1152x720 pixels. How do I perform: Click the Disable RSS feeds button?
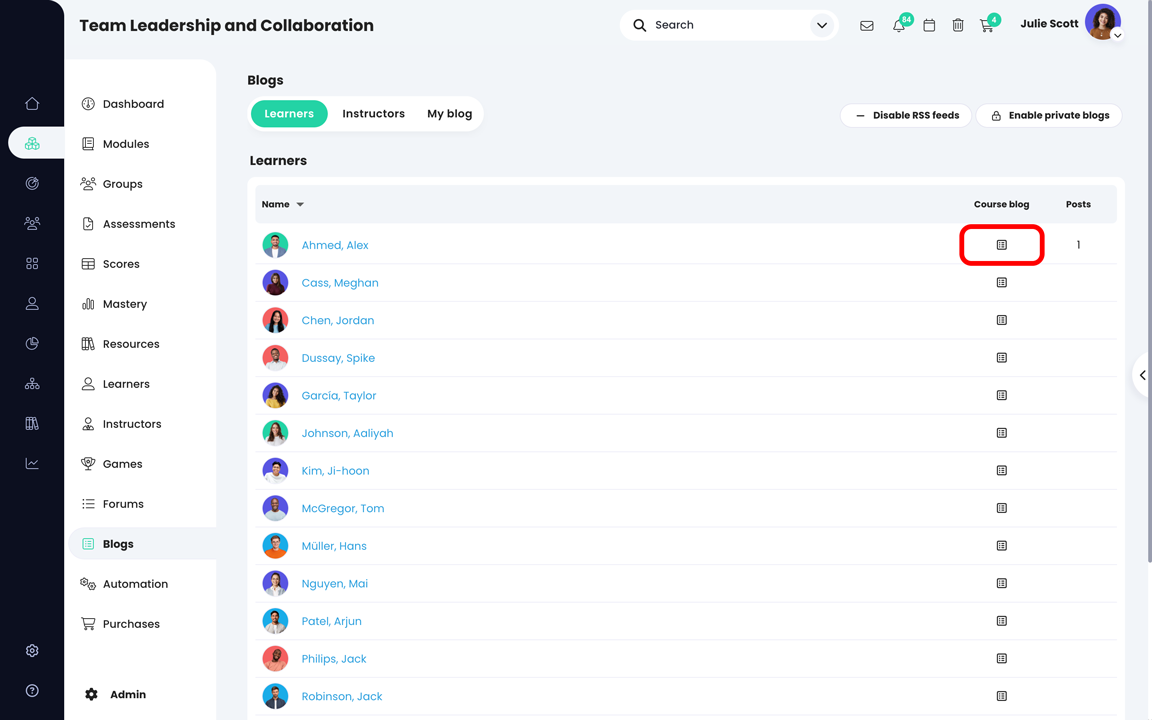coord(906,115)
